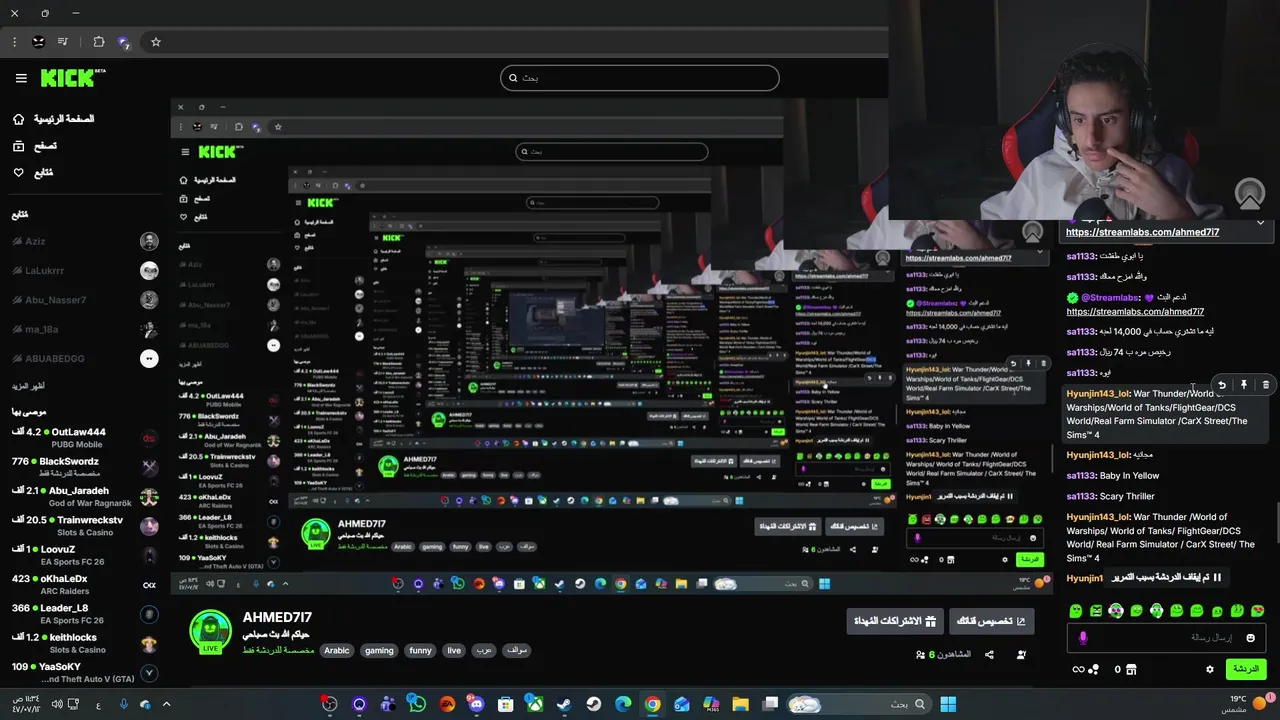This screenshot has height=720, width=1280.
Task: Open chat settings gear icon
Action: pyautogui.click(x=1209, y=669)
